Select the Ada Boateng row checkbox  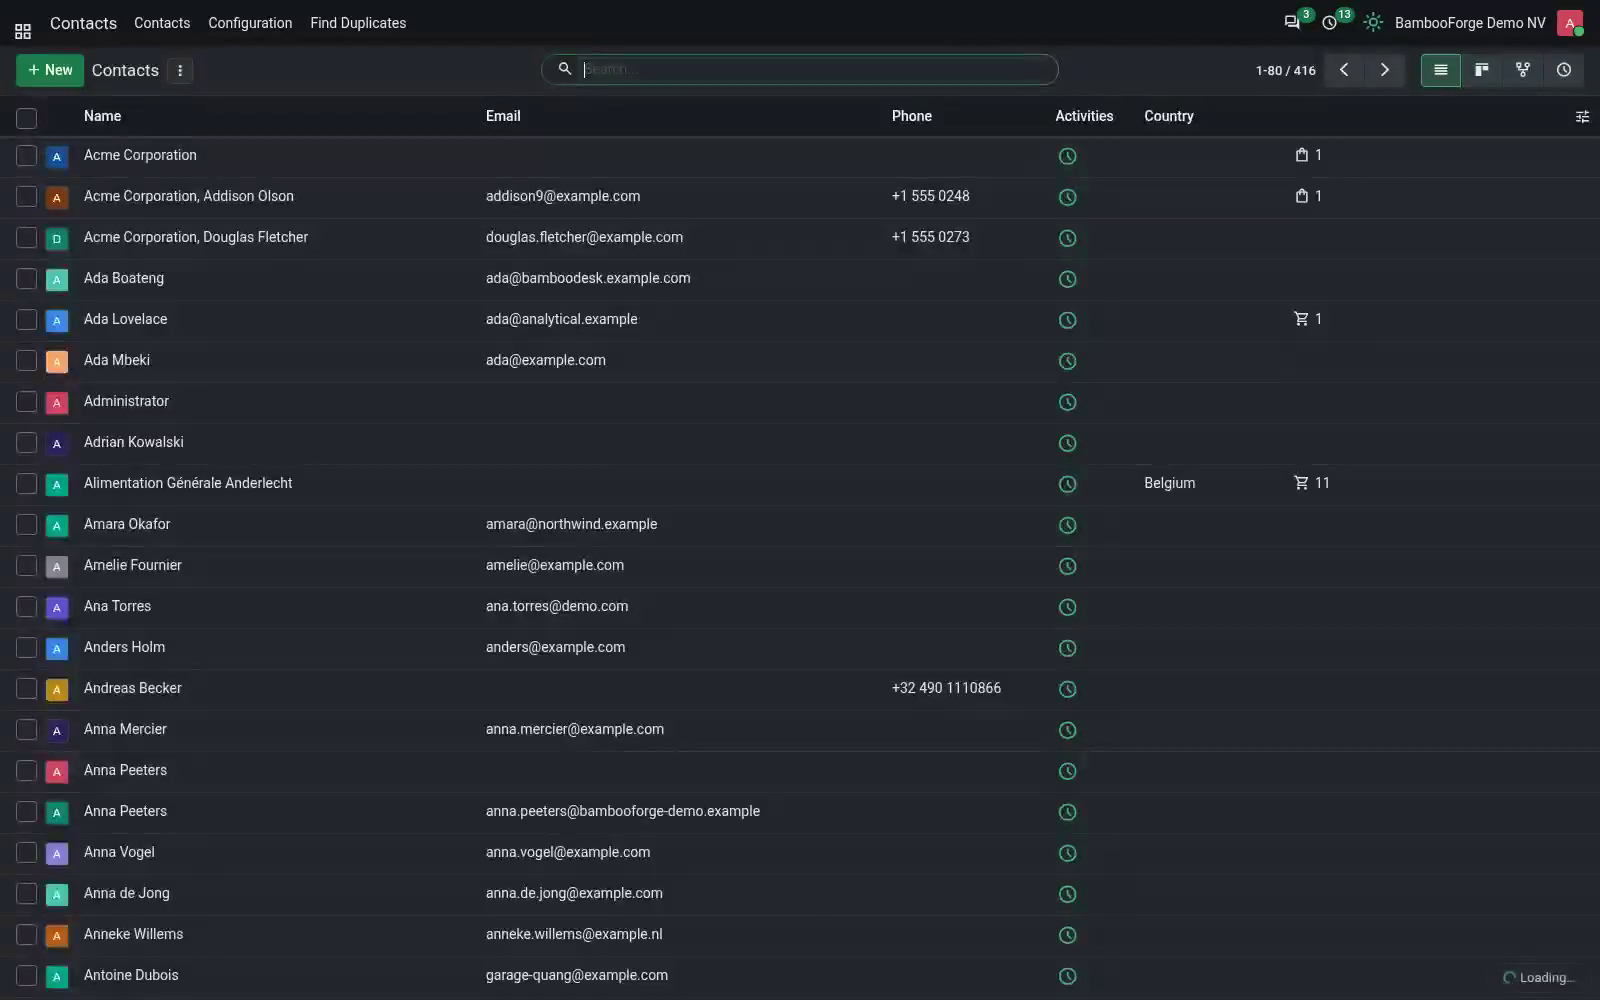27,279
